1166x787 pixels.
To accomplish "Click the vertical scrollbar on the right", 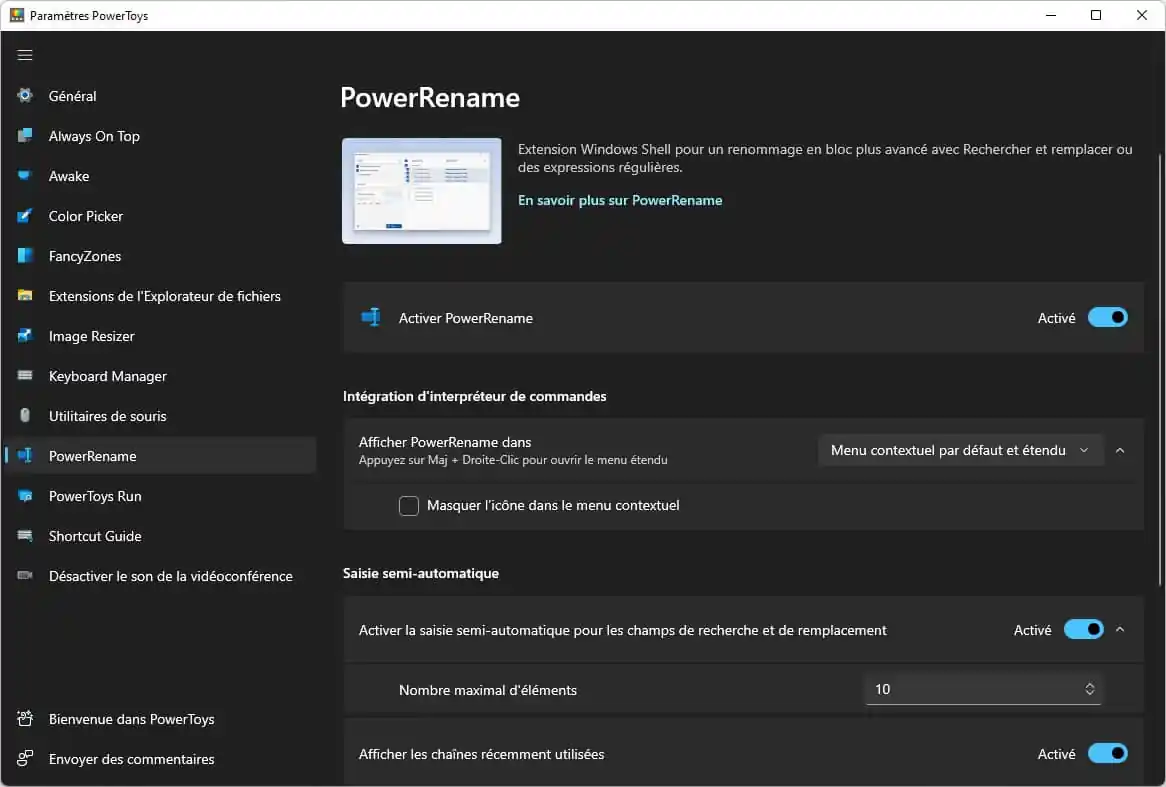I will pos(1160,370).
